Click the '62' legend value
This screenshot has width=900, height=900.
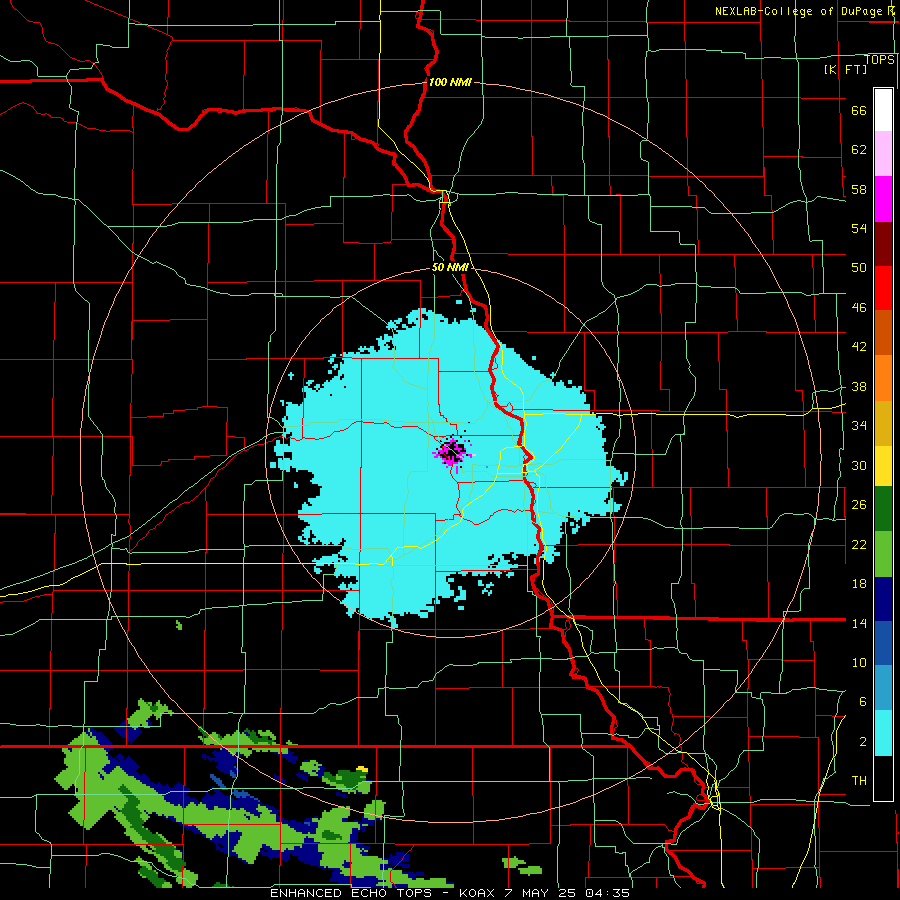click(x=859, y=149)
